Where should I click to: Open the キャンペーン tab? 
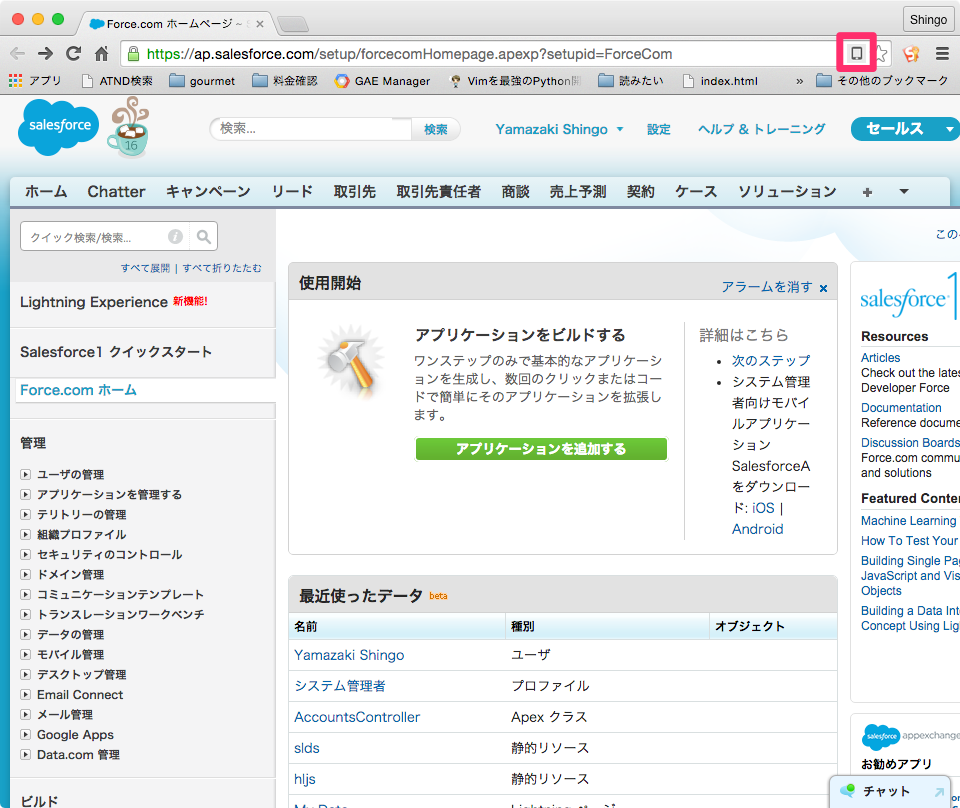208,192
